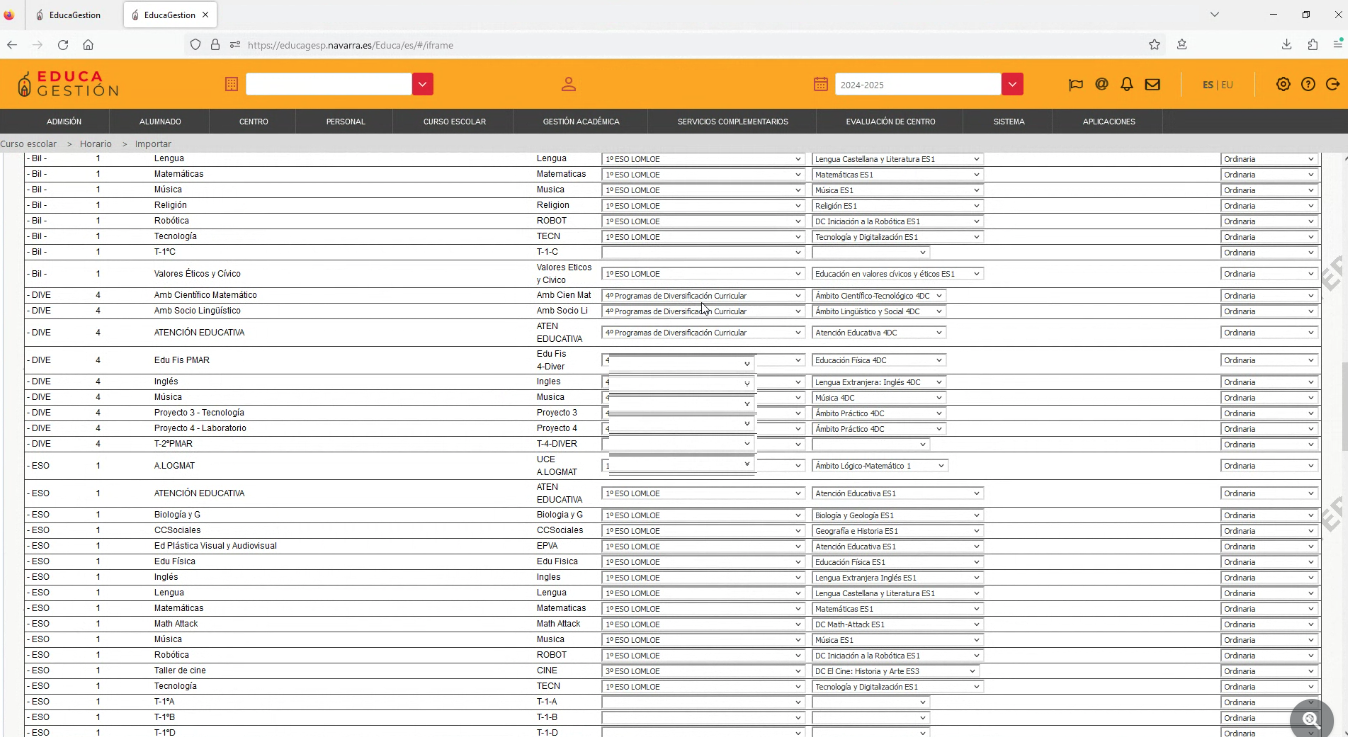Open Ordinaria dropdown in Bil Religión row
Viewport: 1348px width, 737px height.
(x=1269, y=206)
